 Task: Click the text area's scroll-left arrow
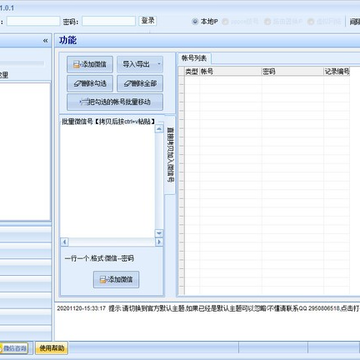(64, 242)
